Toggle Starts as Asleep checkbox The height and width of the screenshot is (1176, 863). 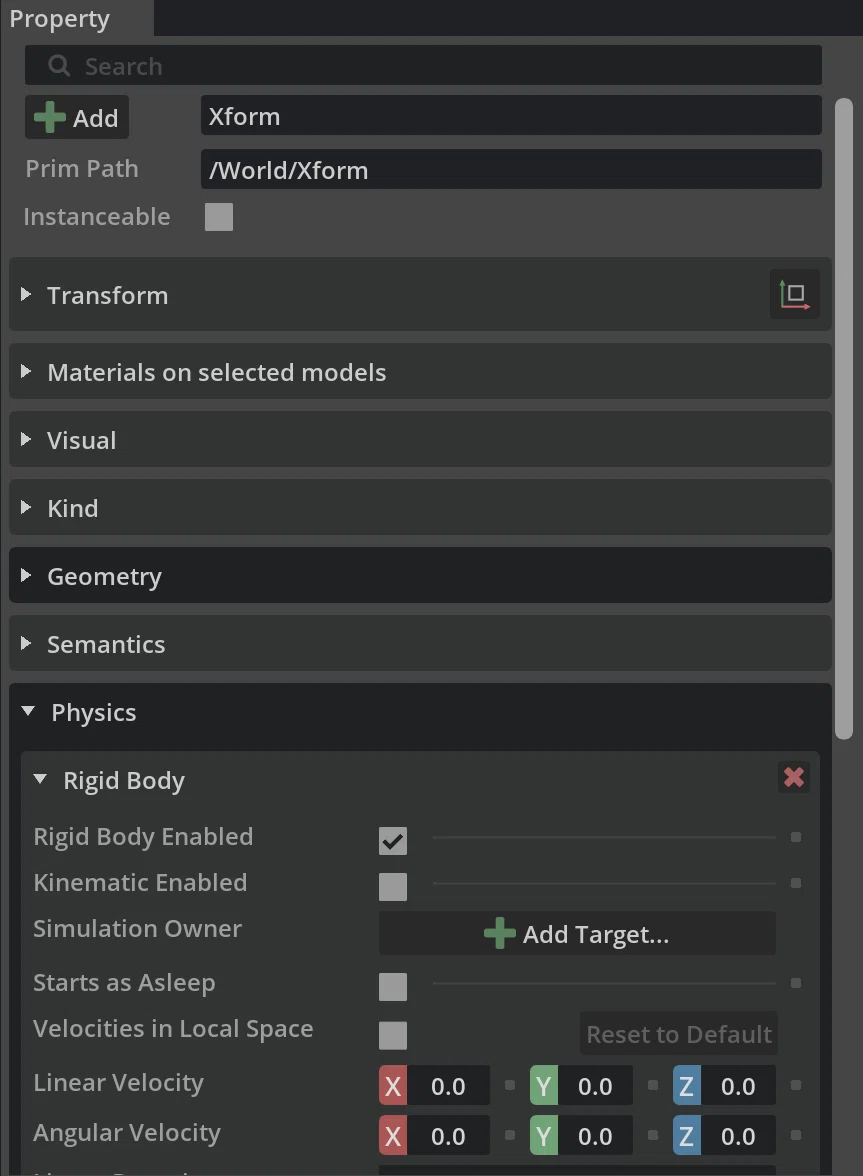tap(393, 986)
